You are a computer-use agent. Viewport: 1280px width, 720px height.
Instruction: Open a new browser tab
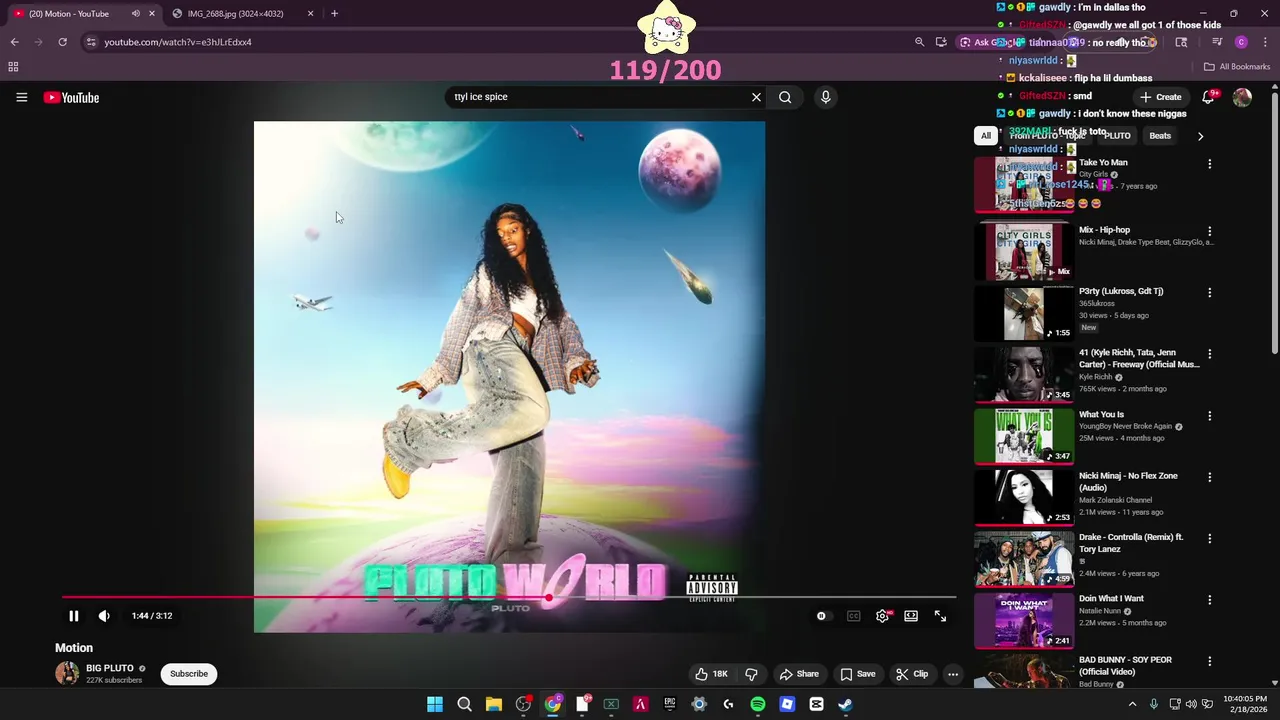pyautogui.click(x=334, y=14)
